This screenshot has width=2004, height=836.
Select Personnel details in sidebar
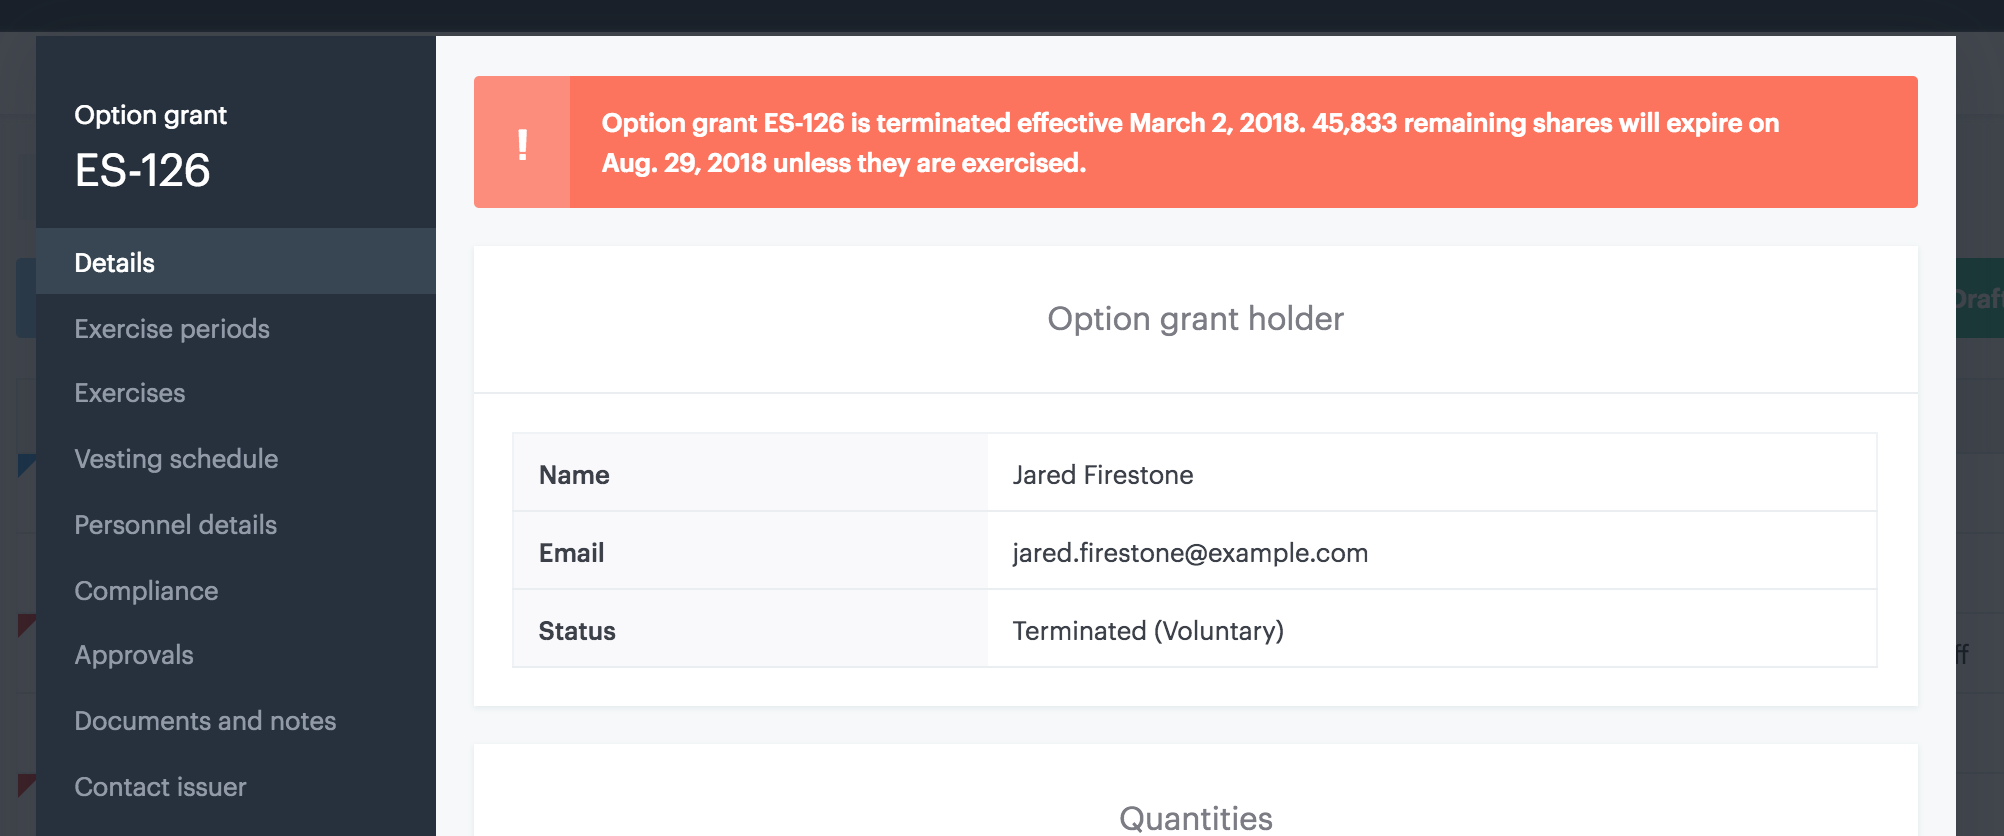pos(175,525)
